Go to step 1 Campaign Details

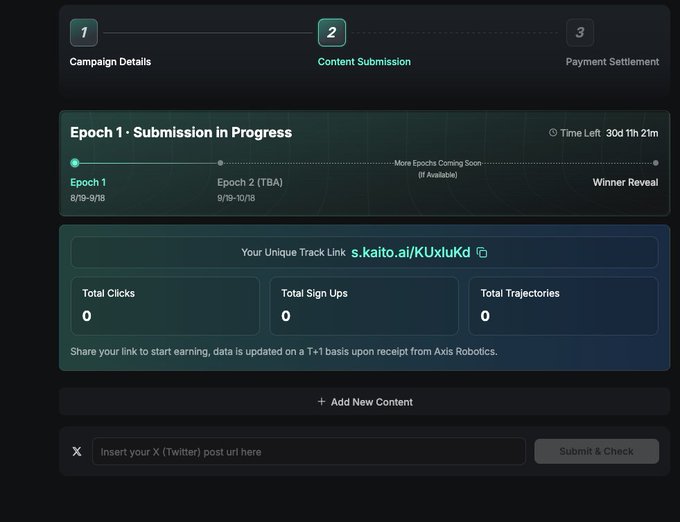(x=84, y=33)
